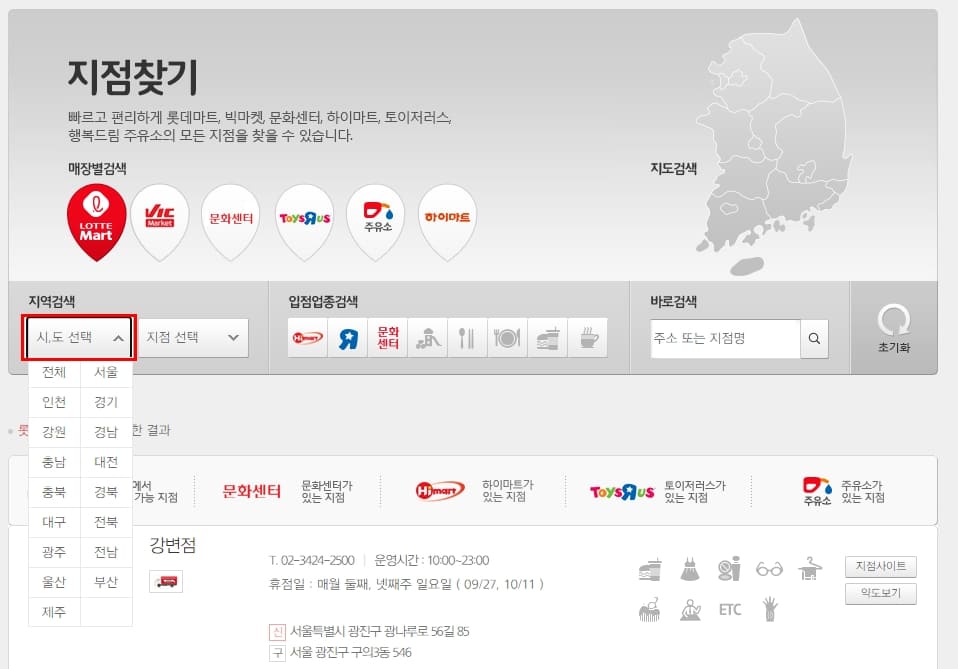Filter branches with 문화센터 legend
Image resolution: width=958 pixels, height=669 pixels.
[x=287, y=491]
